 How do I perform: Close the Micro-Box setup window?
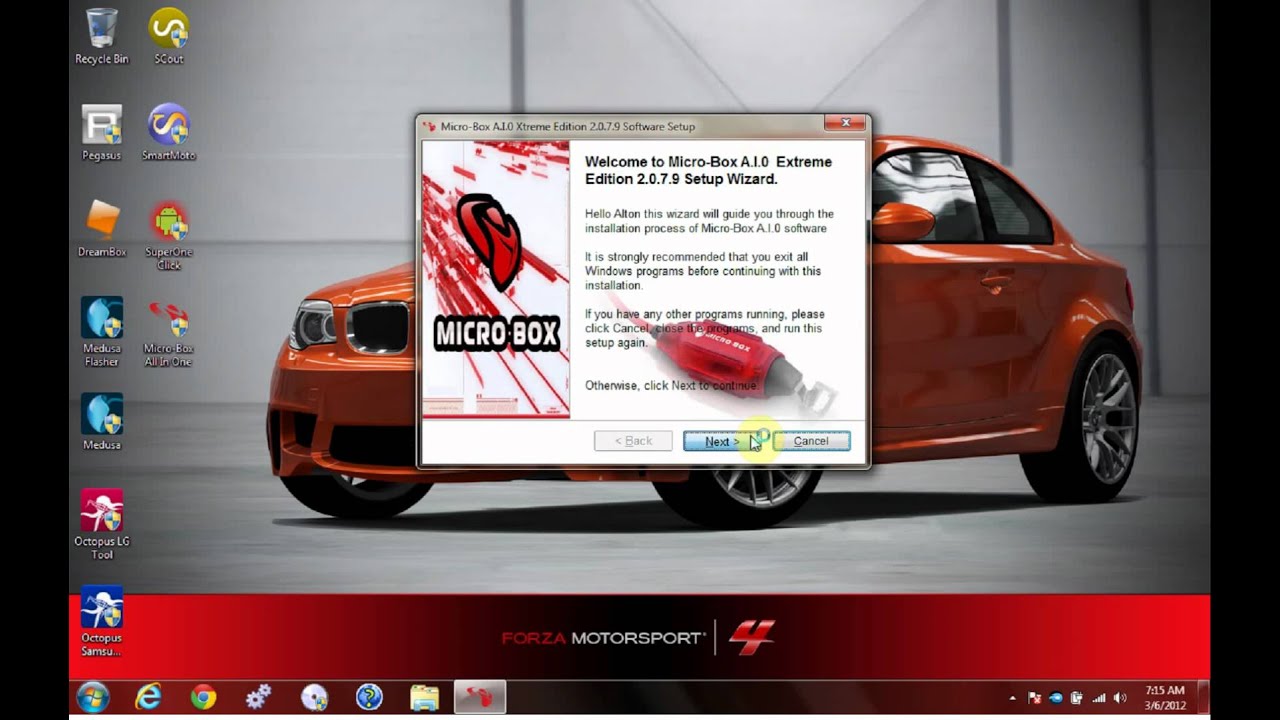(x=845, y=123)
